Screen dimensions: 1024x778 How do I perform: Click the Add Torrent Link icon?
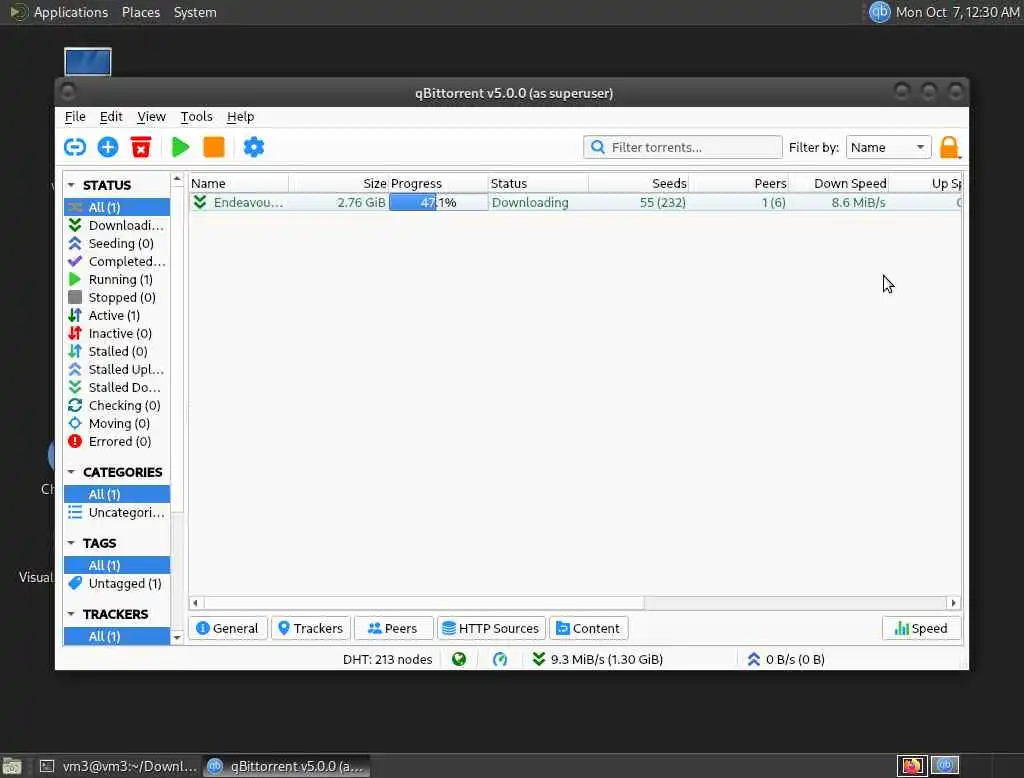(74, 147)
